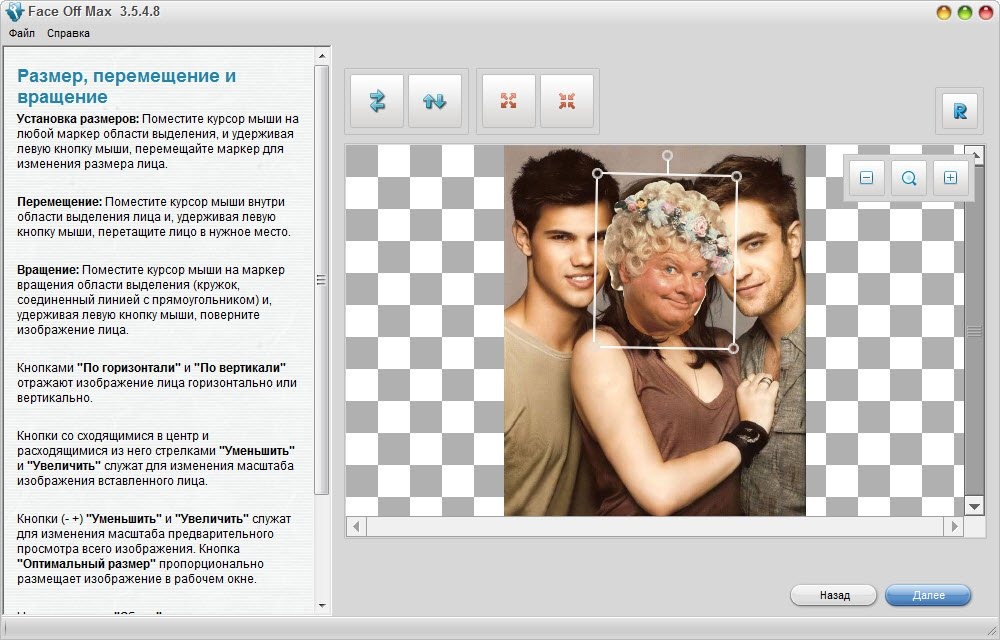The height and width of the screenshot is (640, 1000).
Task: Flip the face horizontally
Action: pyautogui.click(x=377, y=101)
